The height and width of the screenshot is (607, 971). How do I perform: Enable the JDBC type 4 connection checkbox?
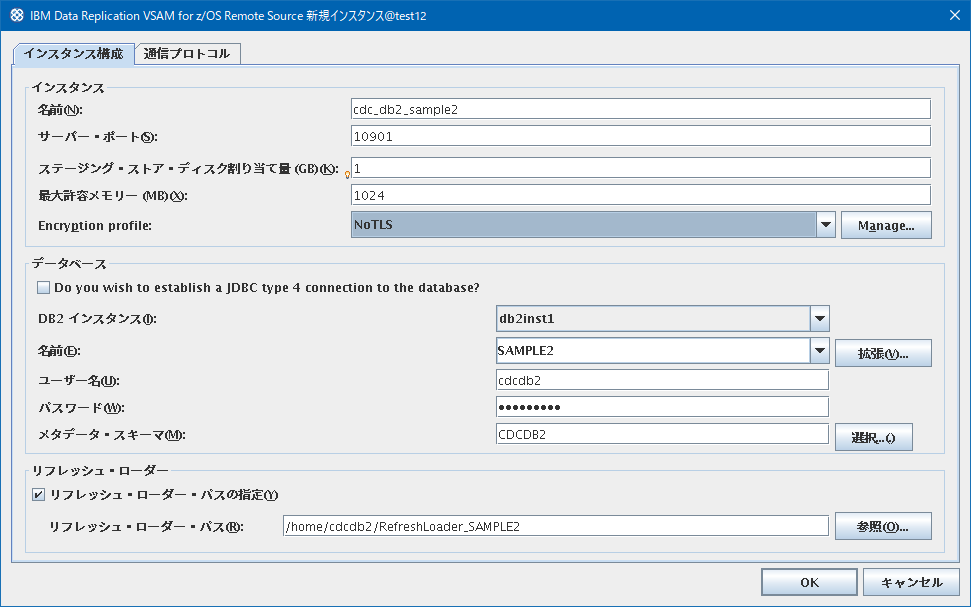tap(43, 287)
